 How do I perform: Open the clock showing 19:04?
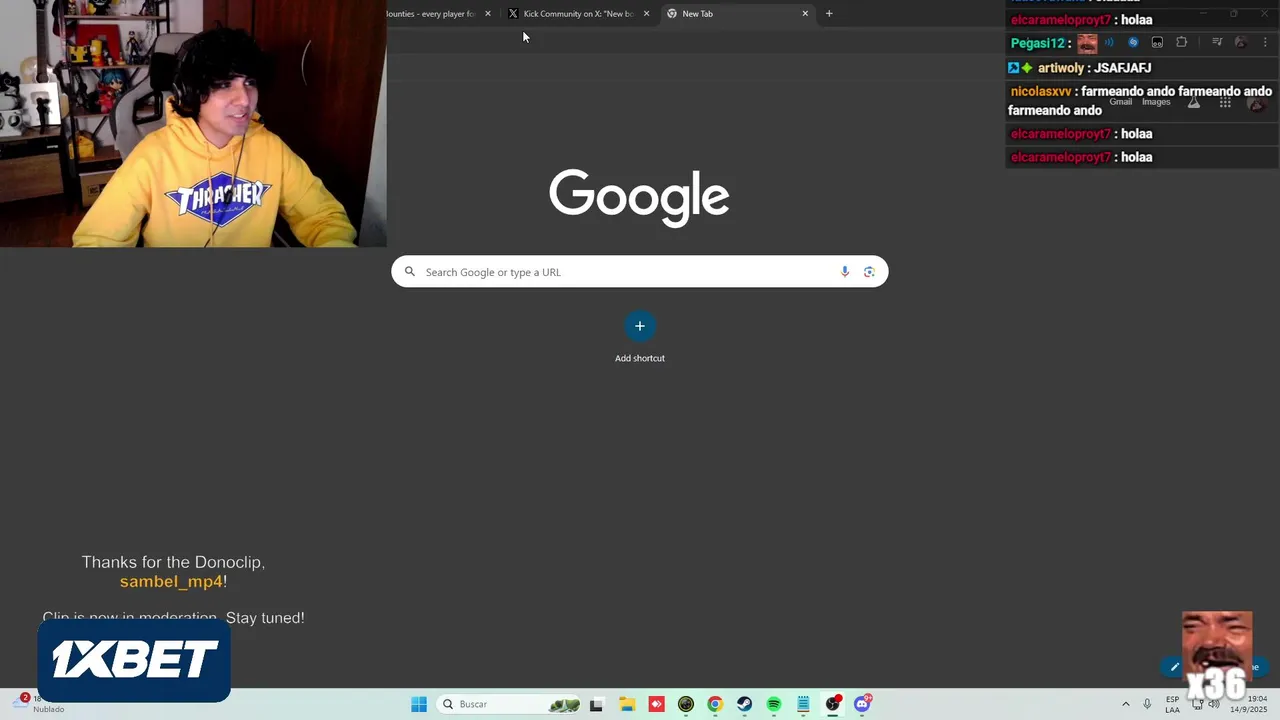[1251, 704]
